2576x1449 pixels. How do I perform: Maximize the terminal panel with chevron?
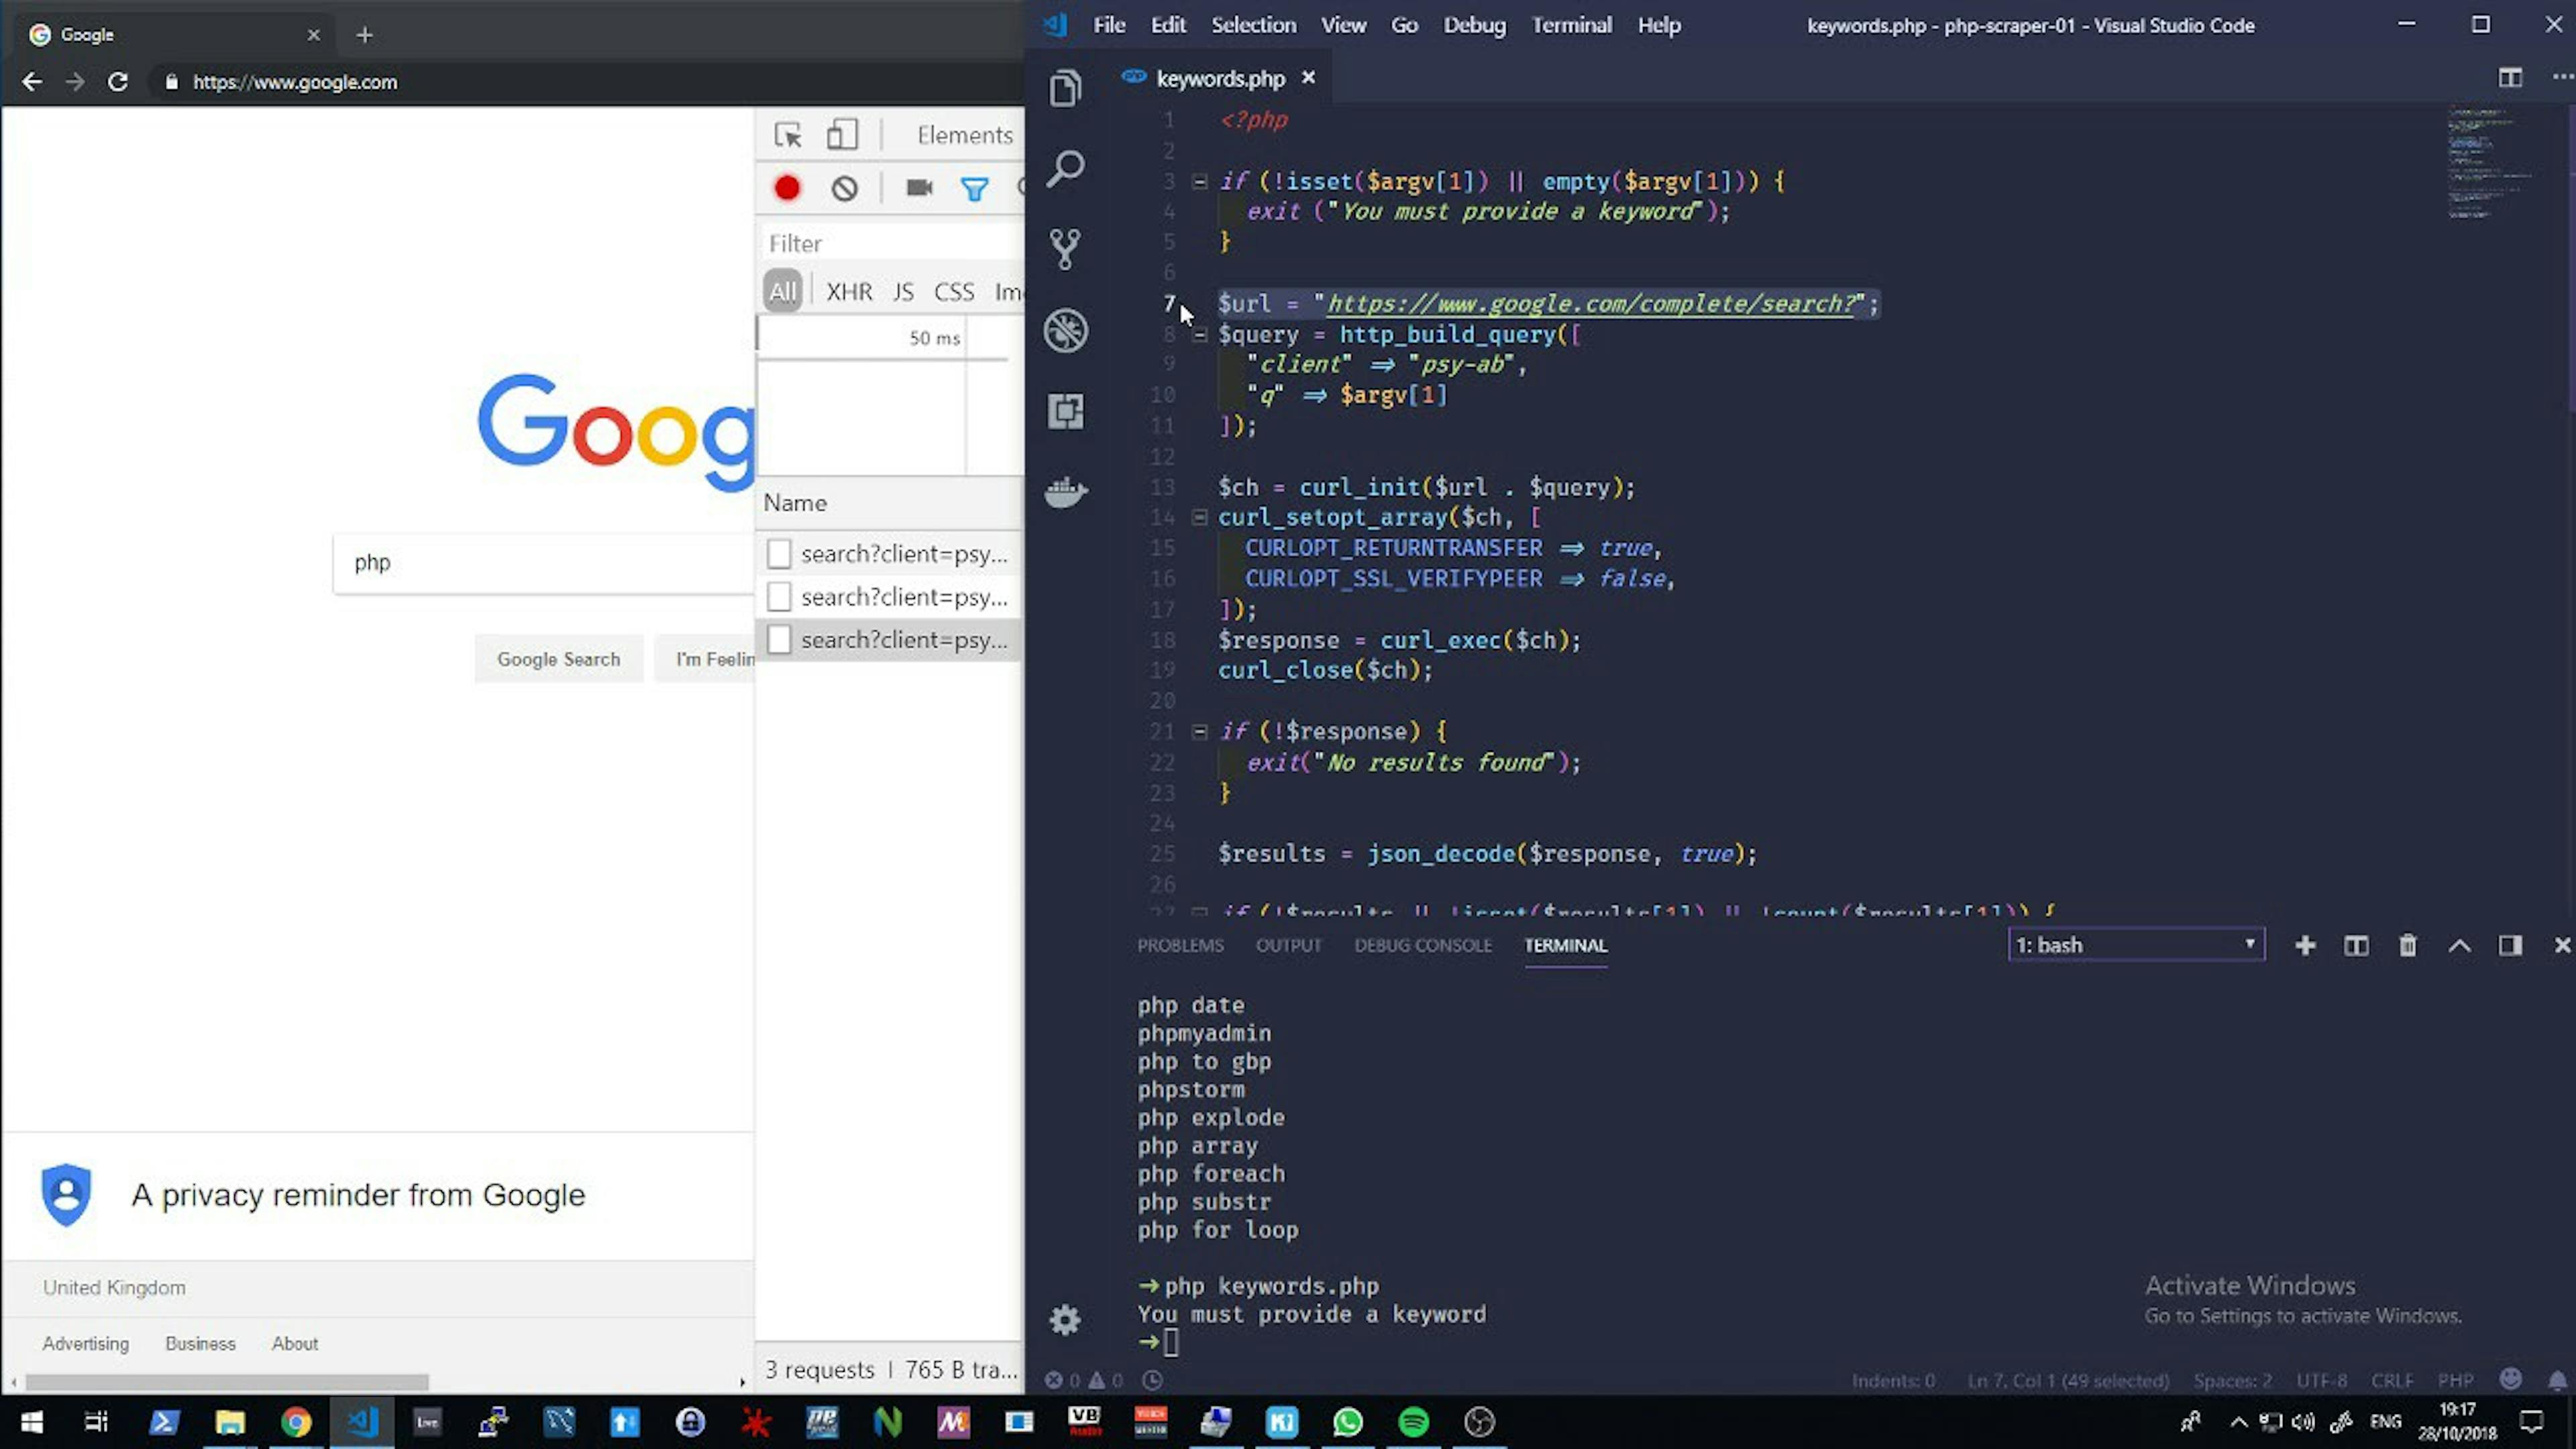click(x=2460, y=945)
